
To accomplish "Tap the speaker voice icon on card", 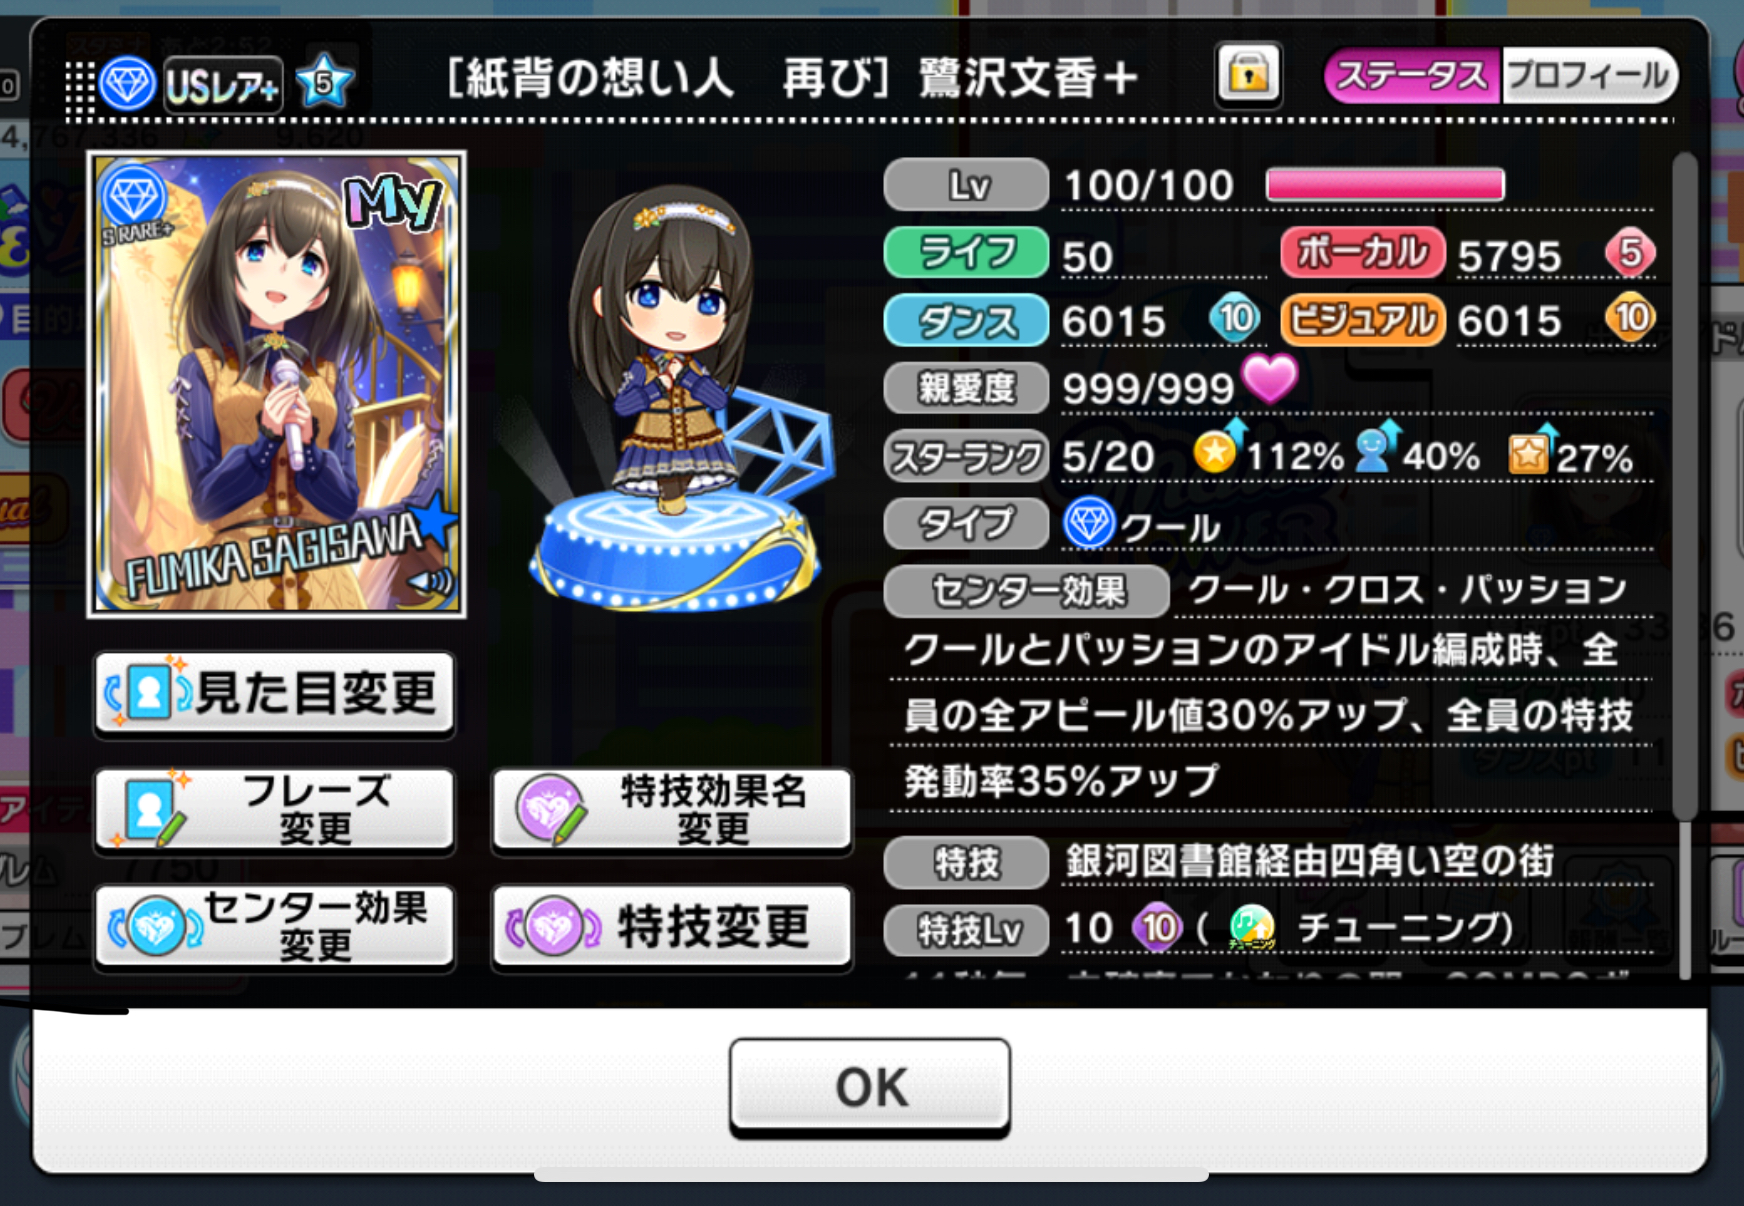I will click(x=431, y=581).
